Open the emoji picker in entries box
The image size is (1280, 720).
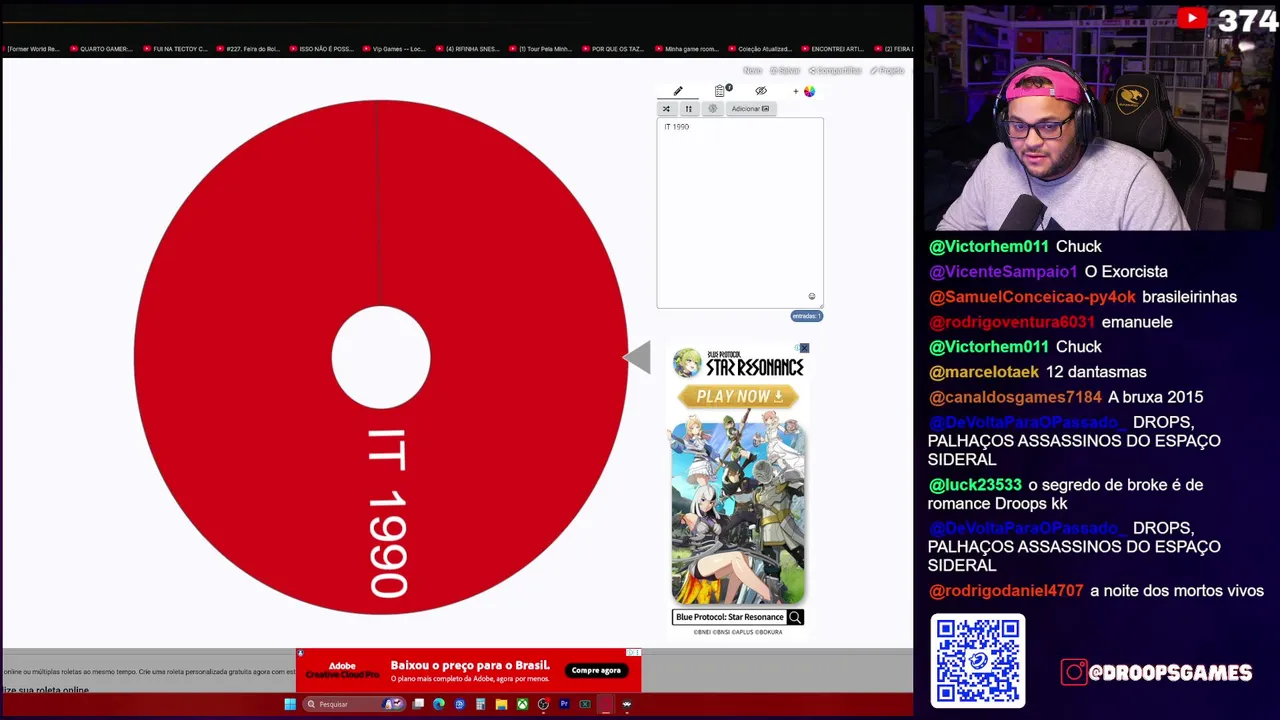tap(812, 296)
